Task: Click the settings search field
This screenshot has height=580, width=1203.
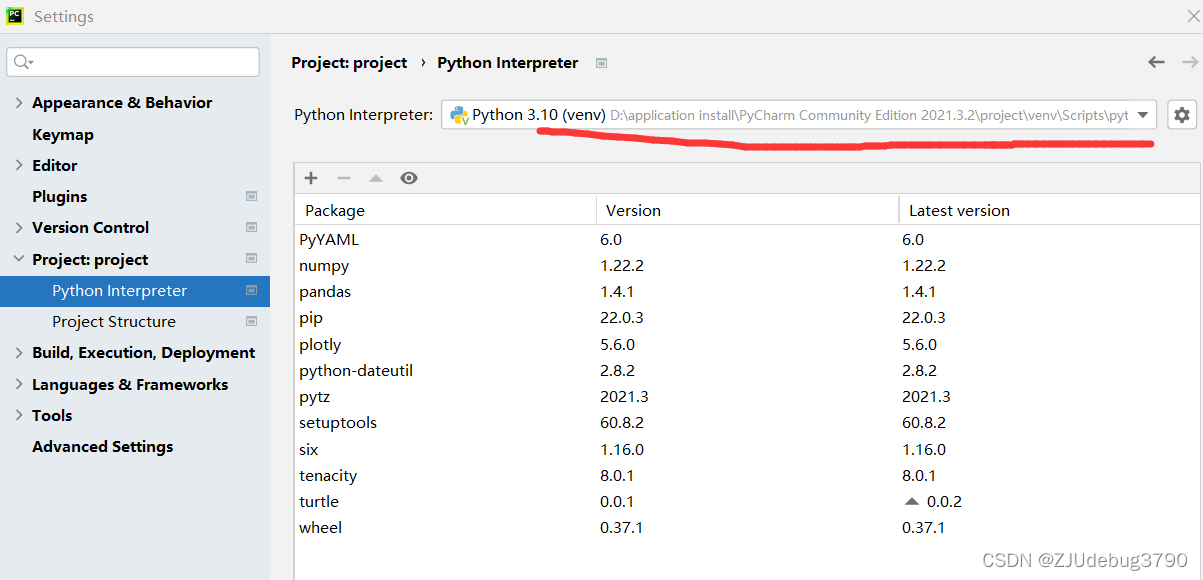Action: 133,62
